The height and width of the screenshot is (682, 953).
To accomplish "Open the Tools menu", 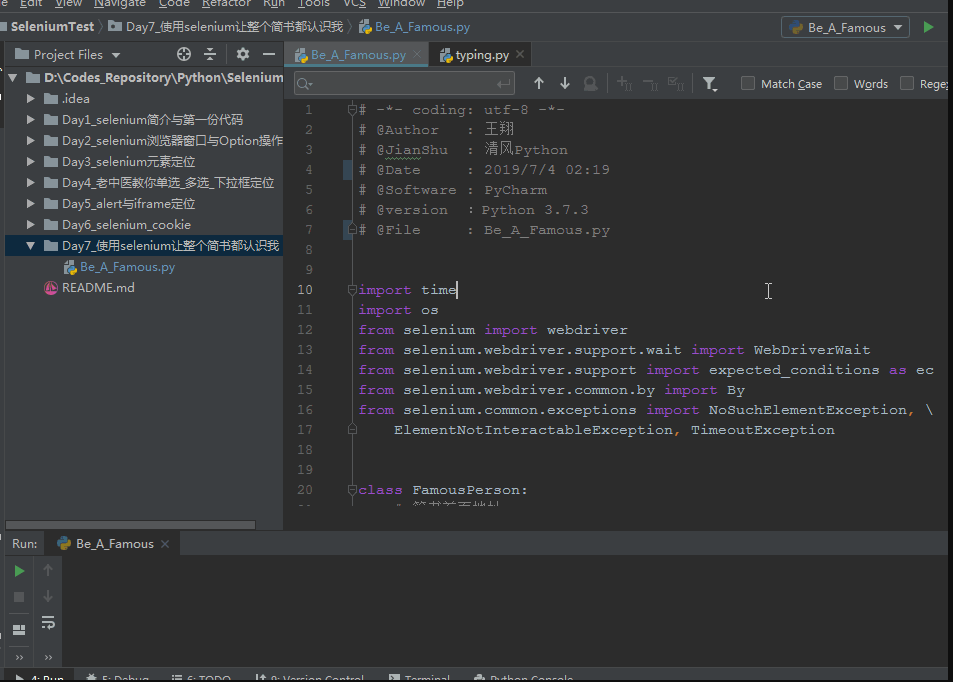I will pyautogui.click(x=313, y=3).
